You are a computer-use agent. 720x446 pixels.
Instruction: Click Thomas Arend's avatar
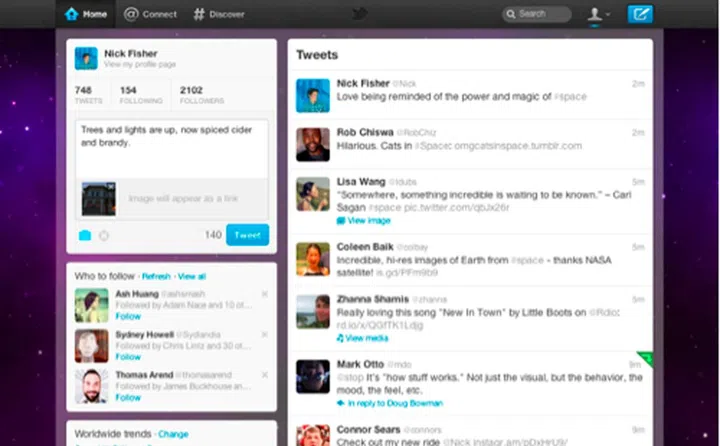pyautogui.click(x=91, y=386)
